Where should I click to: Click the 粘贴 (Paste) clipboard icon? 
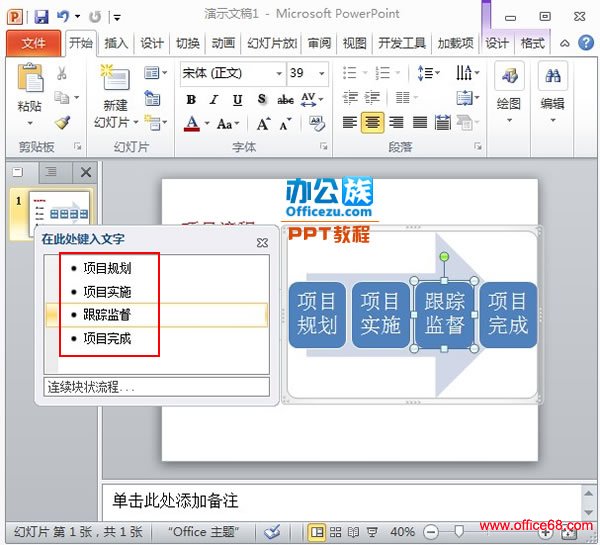coord(30,78)
